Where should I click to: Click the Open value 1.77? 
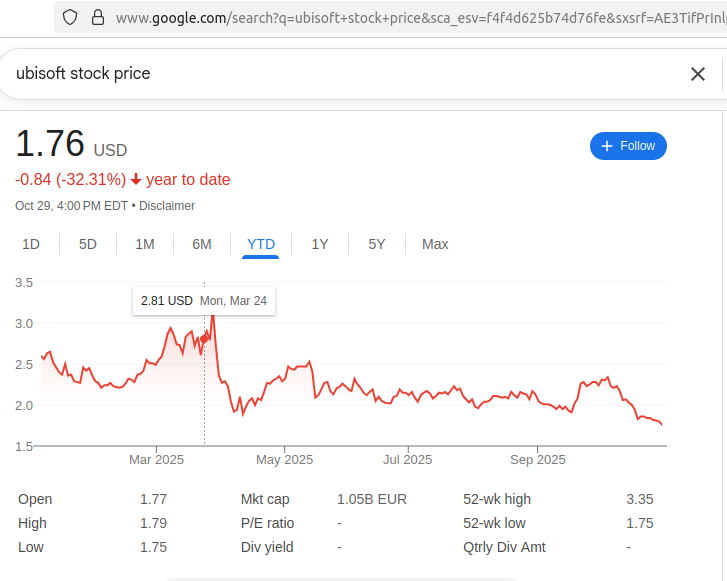(153, 499)
